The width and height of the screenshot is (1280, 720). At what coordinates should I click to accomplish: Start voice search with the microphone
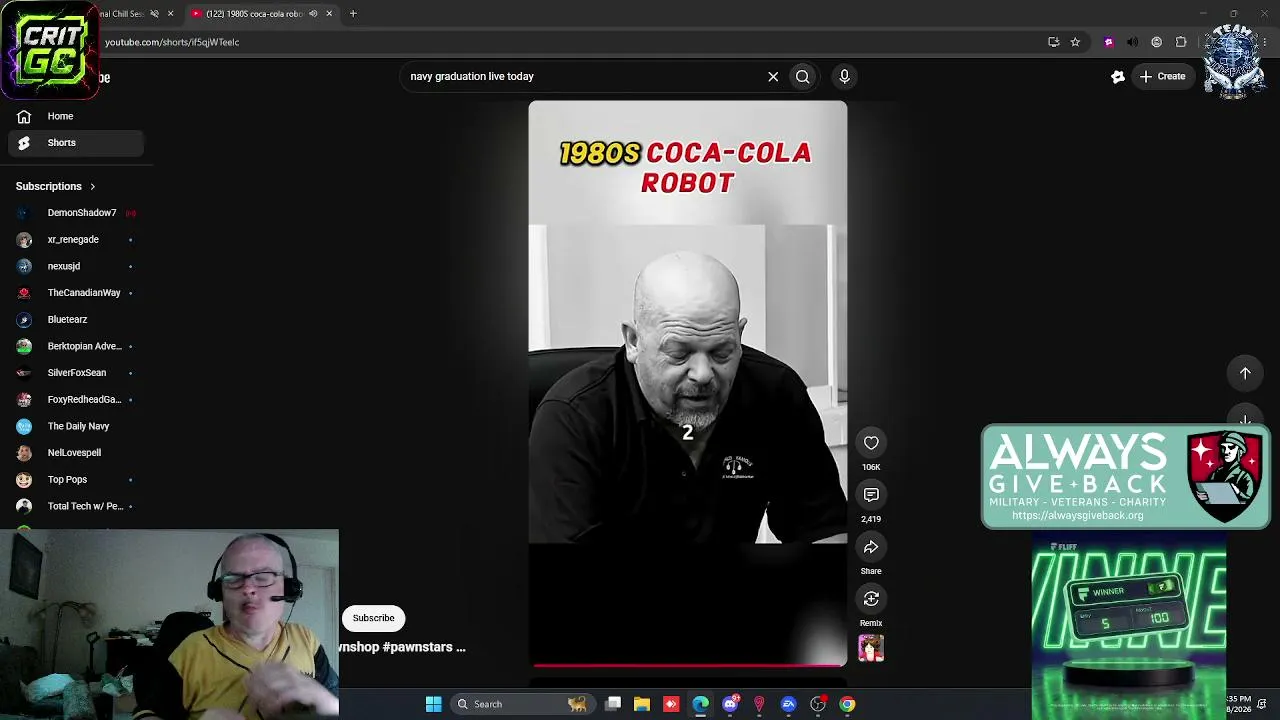[x=844, y=76]
